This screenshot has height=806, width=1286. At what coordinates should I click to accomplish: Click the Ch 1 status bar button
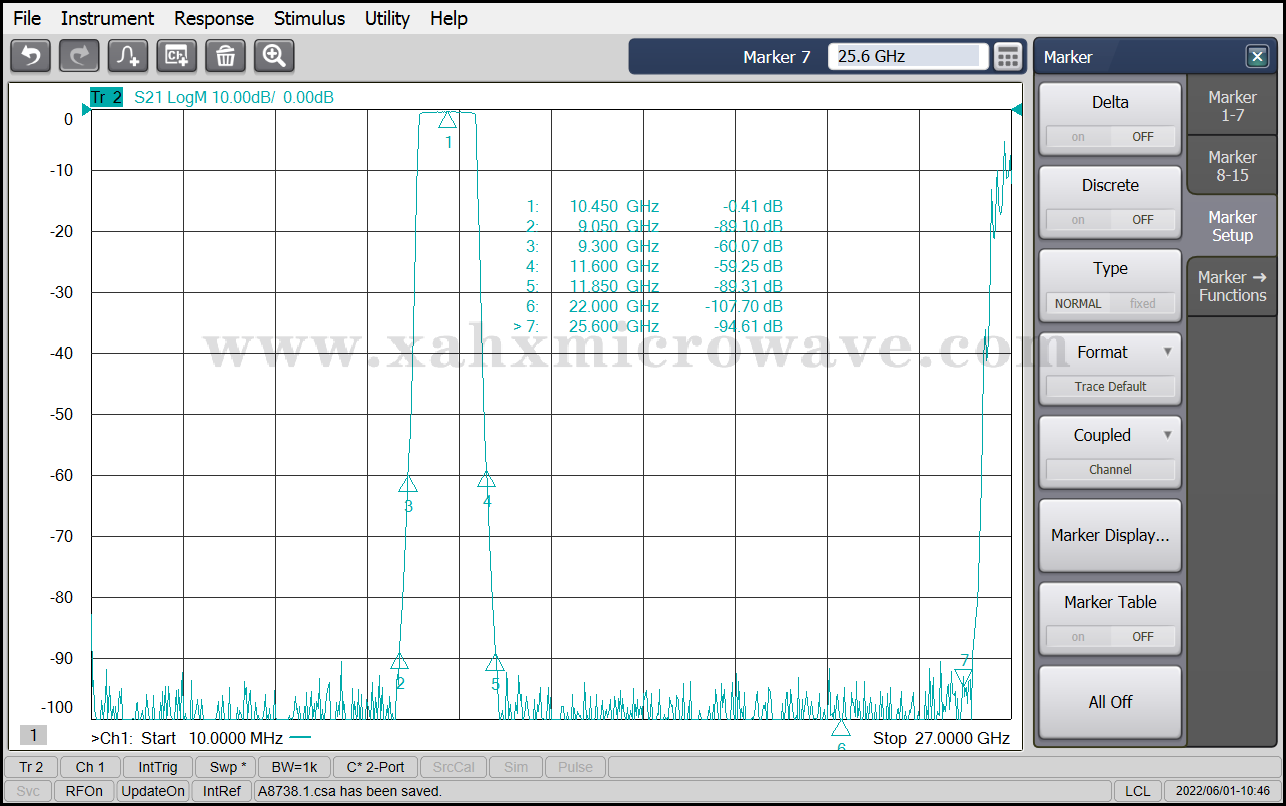[x=90, y=767]
